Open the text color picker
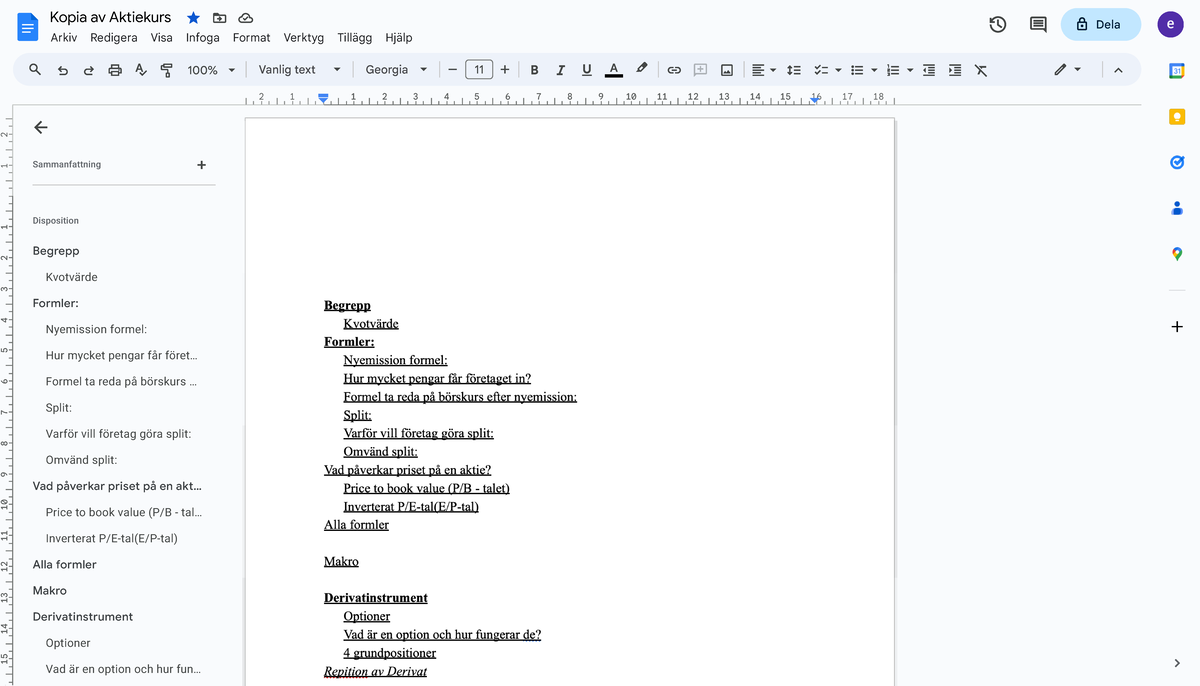1200x686 pixels. point(613,70)
